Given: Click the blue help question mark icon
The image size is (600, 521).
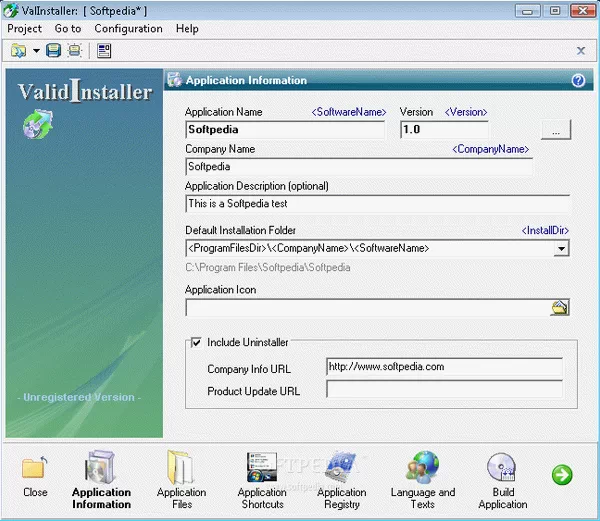Looking at the screenshot, I should (x=578, y=80).
